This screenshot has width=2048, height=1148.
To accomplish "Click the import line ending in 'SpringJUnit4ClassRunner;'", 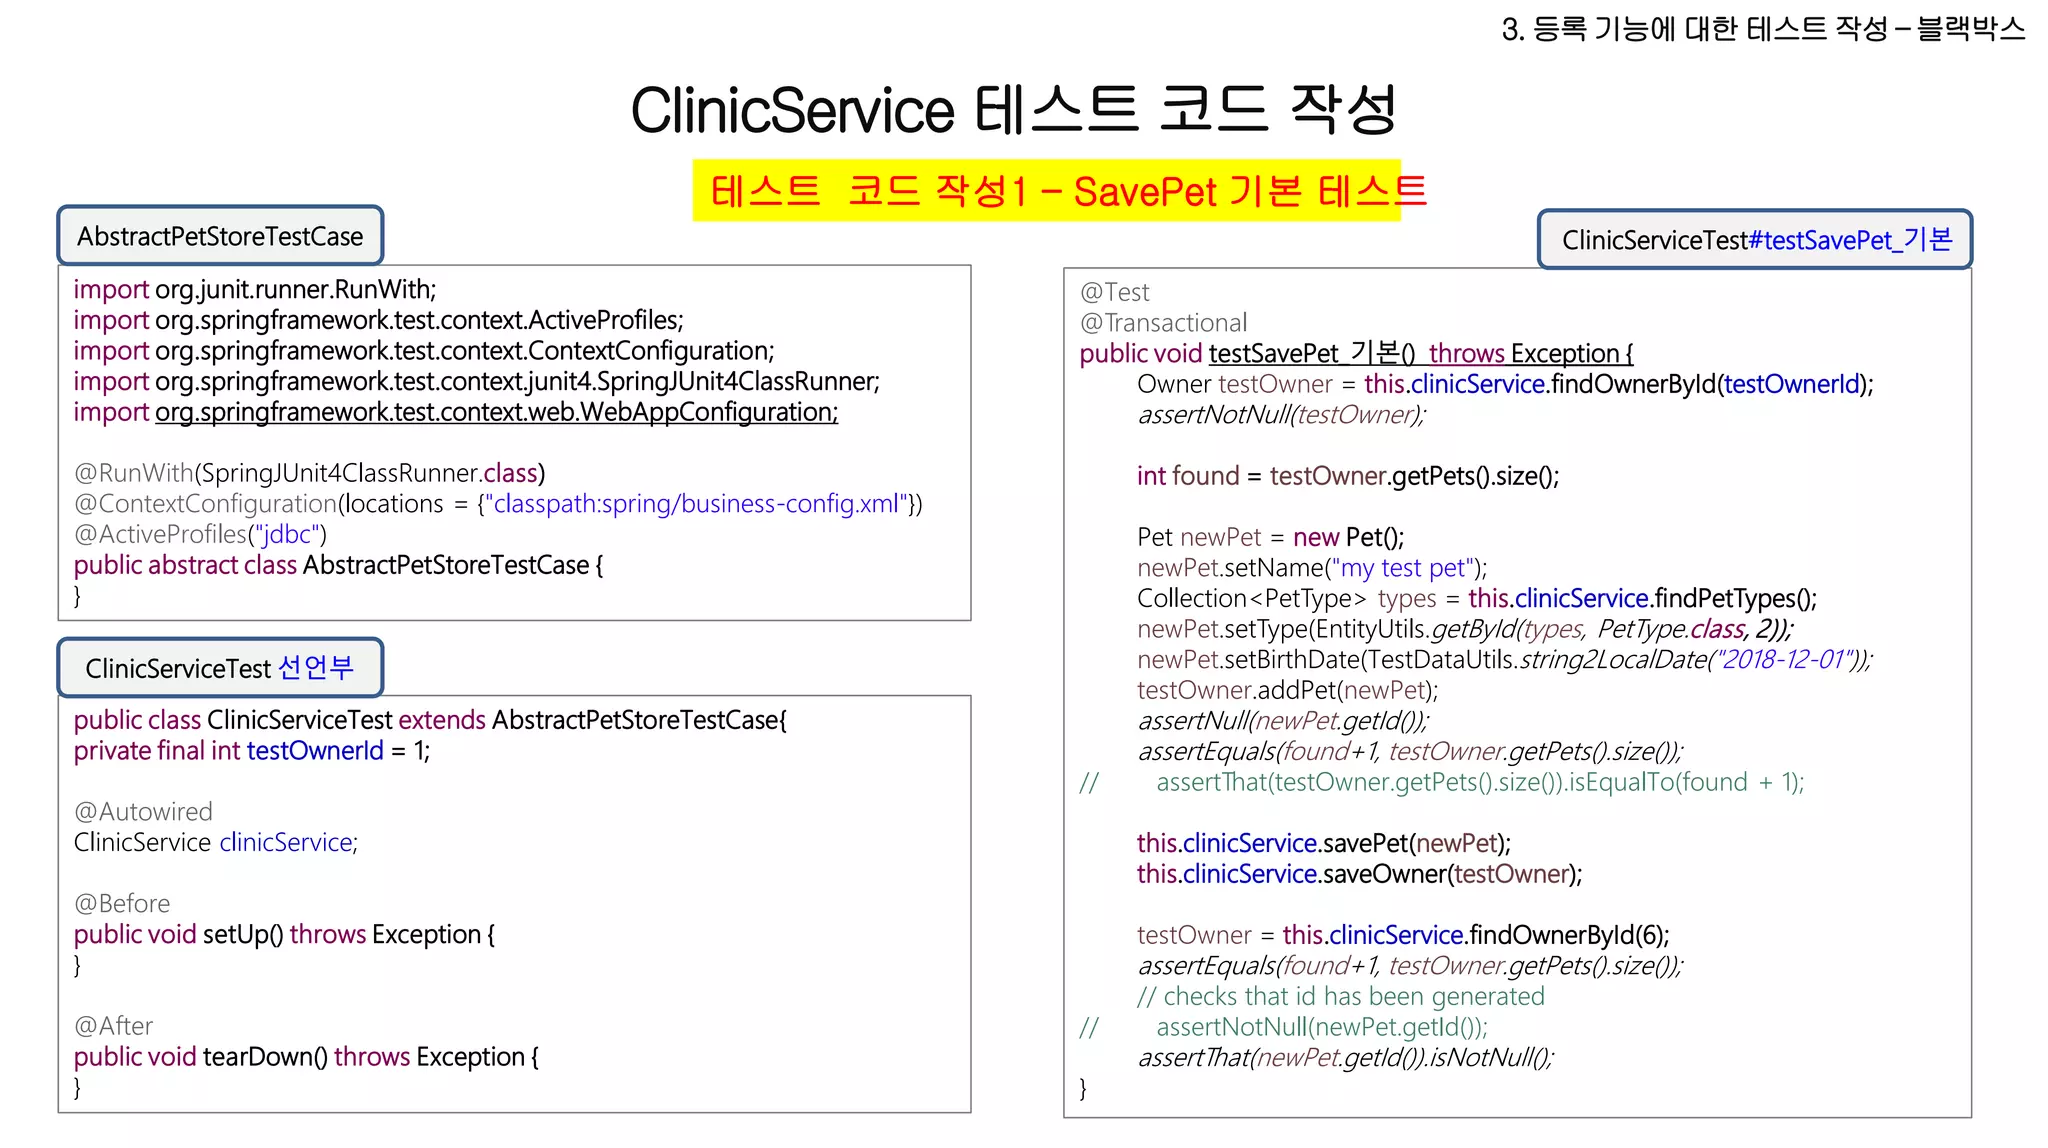I will 477,382.
